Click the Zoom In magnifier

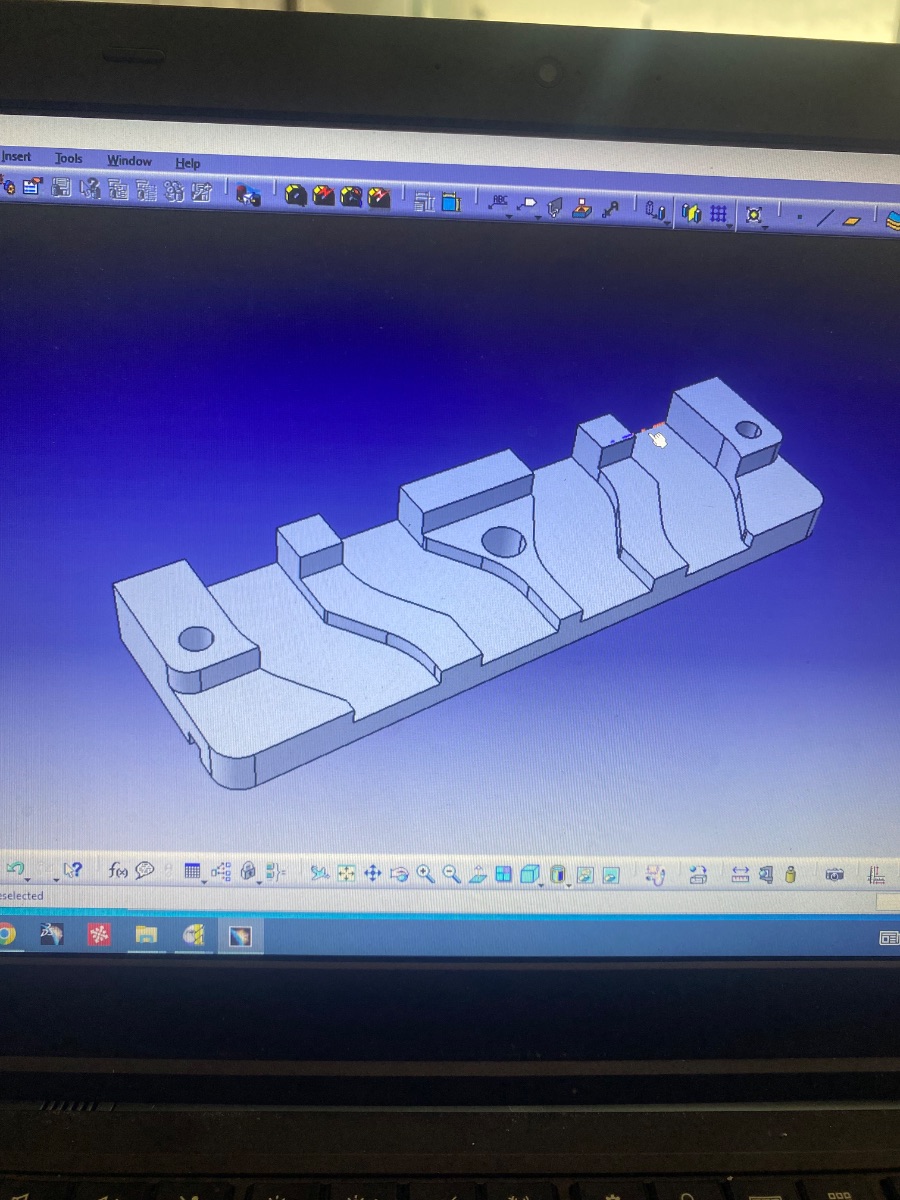426,874
